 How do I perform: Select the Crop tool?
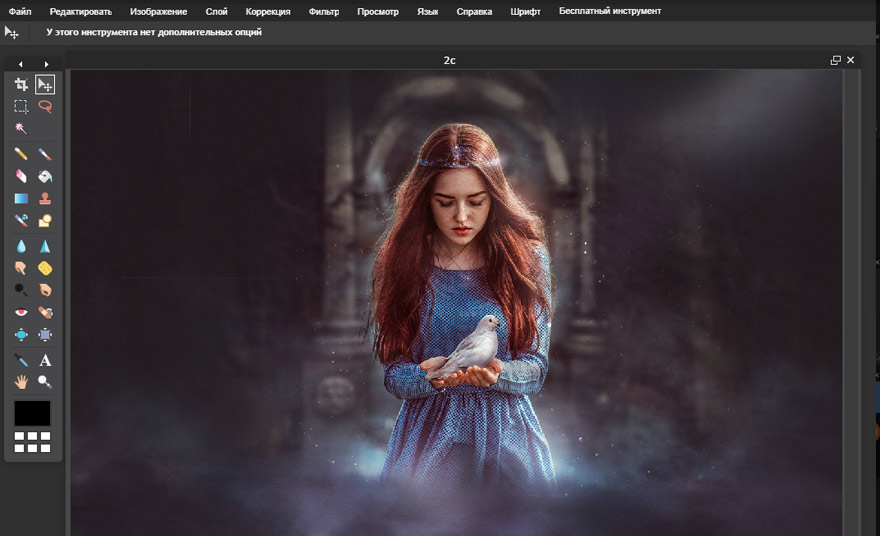(21, 85)
